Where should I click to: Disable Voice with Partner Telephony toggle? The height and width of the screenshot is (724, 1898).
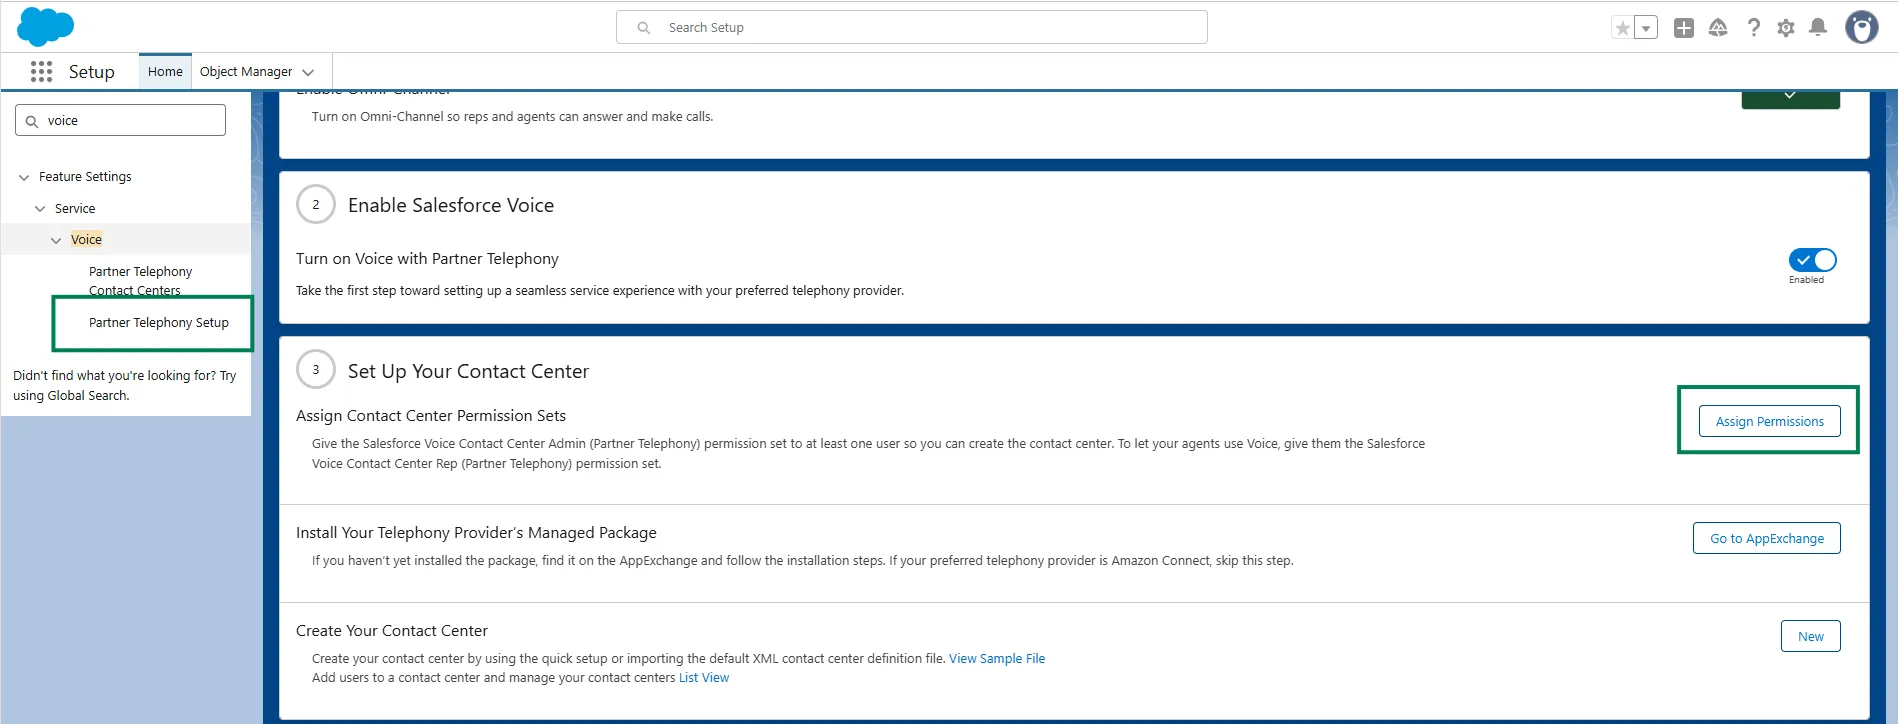pos(1812,260)
